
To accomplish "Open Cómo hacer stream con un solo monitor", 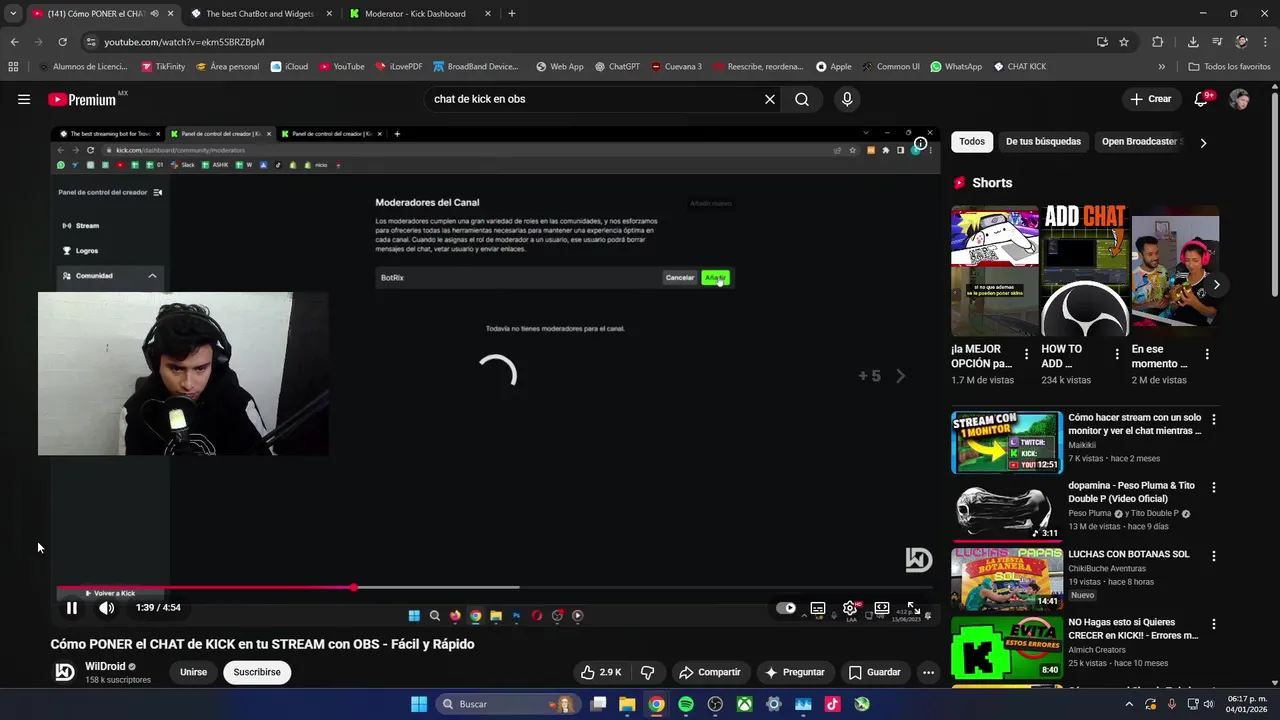I will click(1134, 424).
